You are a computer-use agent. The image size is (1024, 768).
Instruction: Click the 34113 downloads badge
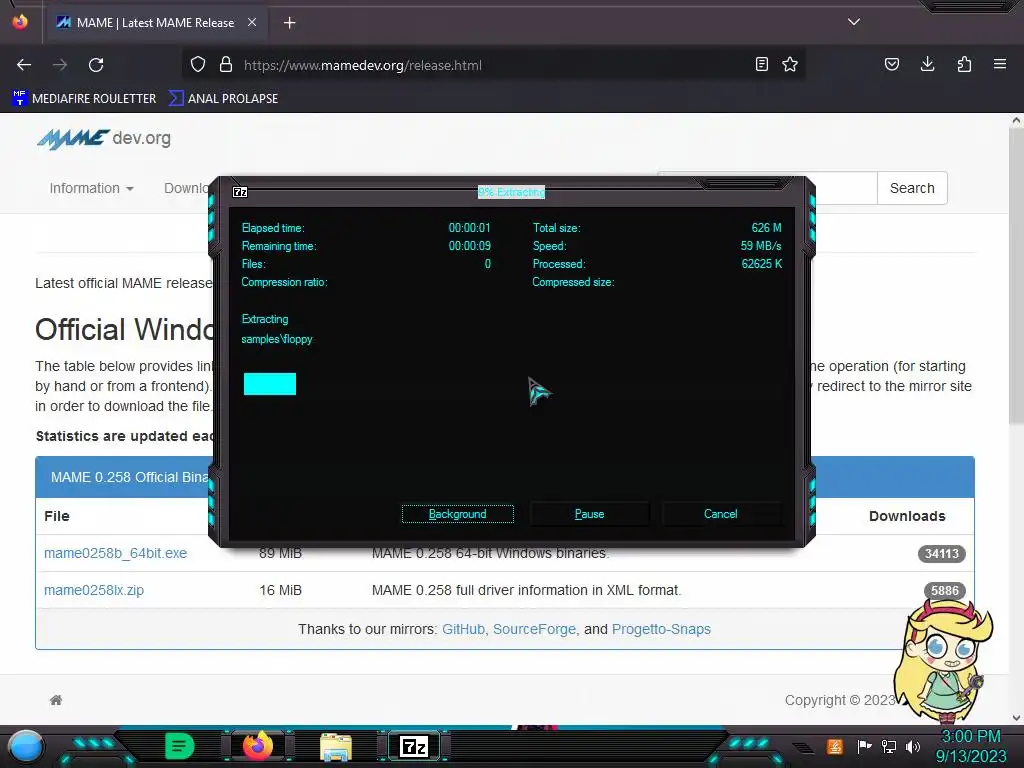click(x=941, y=554)
